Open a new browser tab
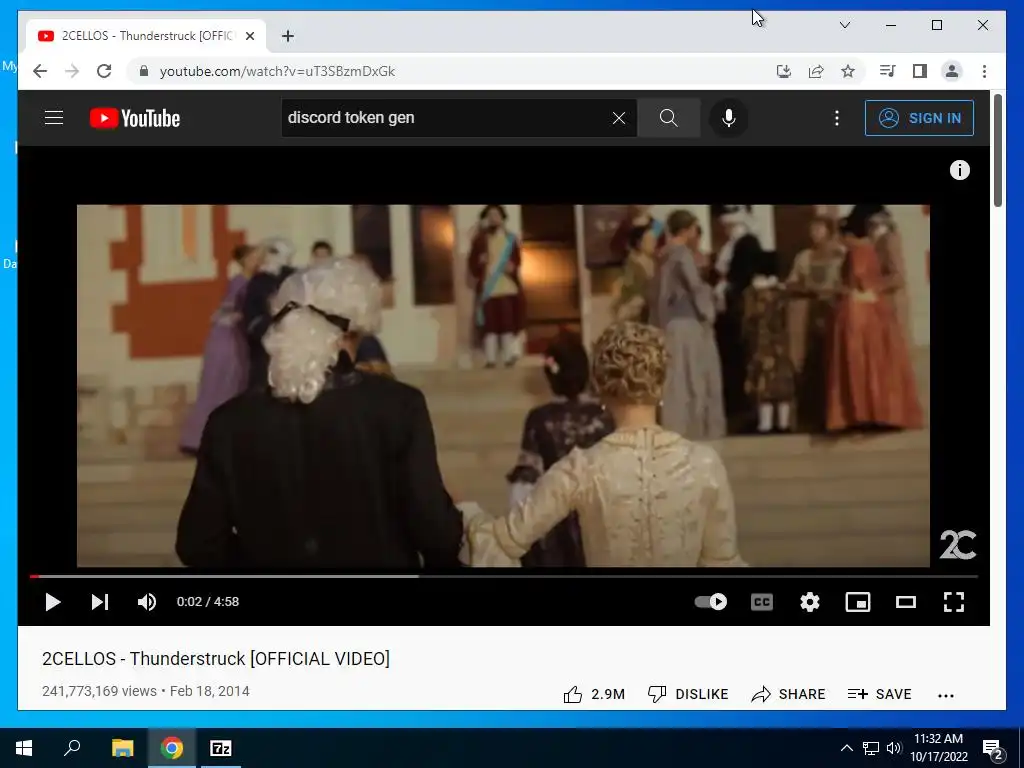The width and height of the screenshot is (1024, 768). 288,36
